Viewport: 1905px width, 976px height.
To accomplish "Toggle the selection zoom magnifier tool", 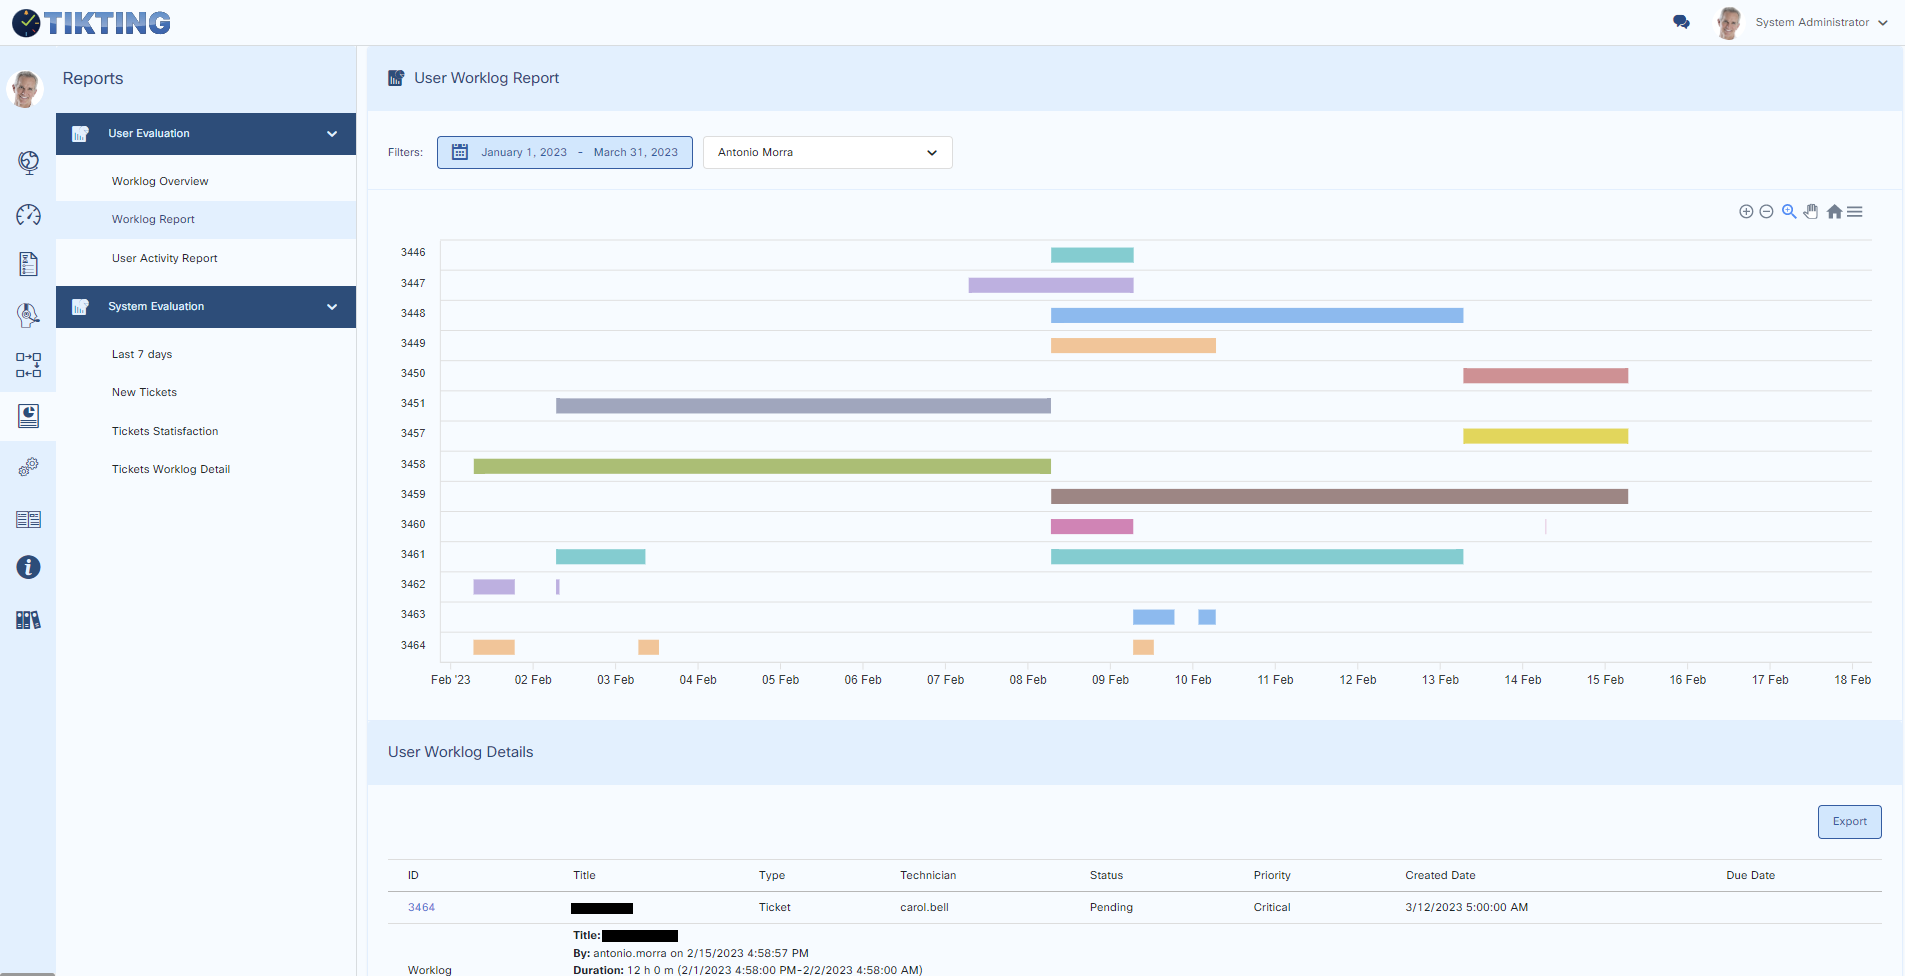I will coord(1789,212).
